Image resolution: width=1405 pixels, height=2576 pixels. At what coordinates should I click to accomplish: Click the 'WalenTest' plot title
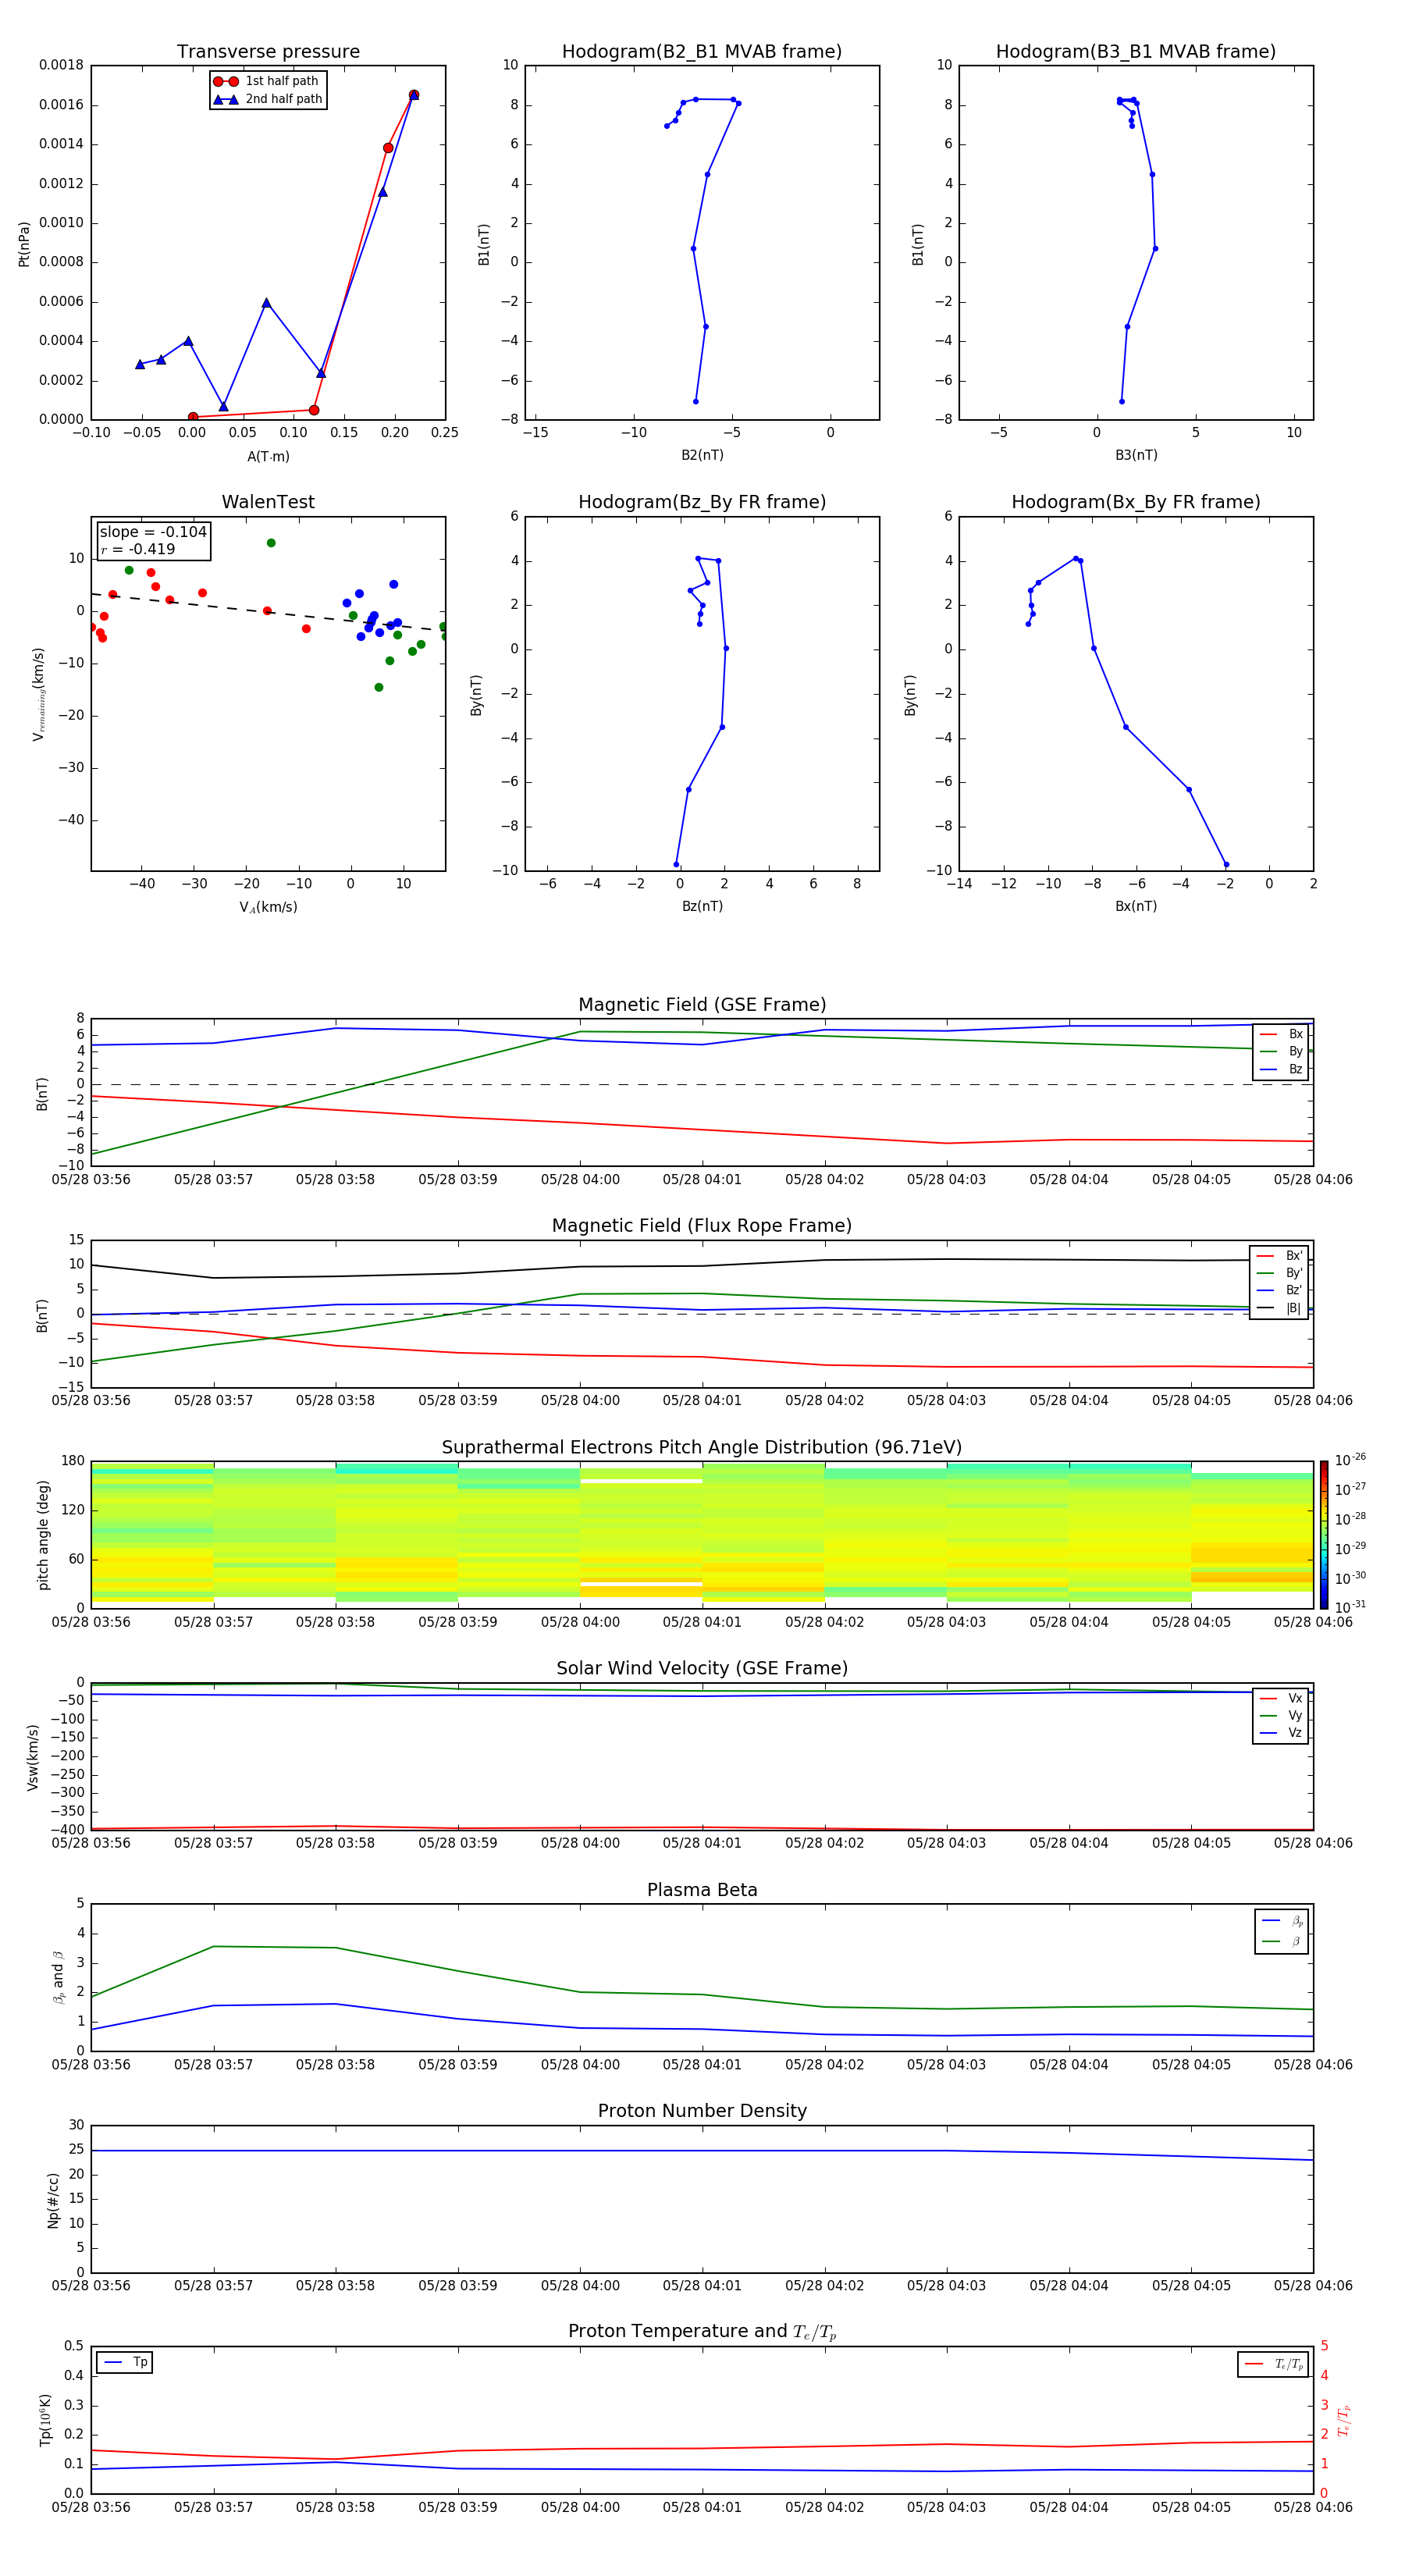(x=268, y=502)
